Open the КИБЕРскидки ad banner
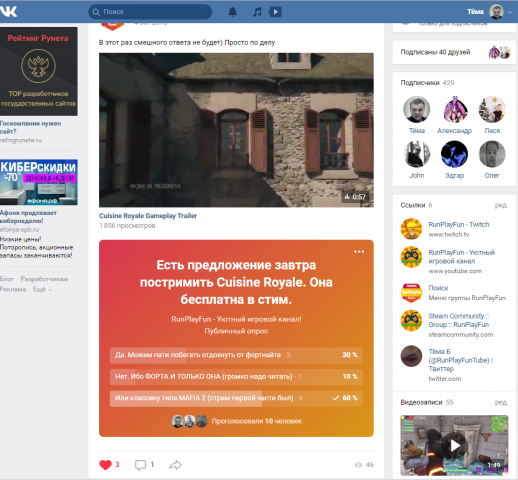Viewport: 518px width, 480px height. (39, 182)
